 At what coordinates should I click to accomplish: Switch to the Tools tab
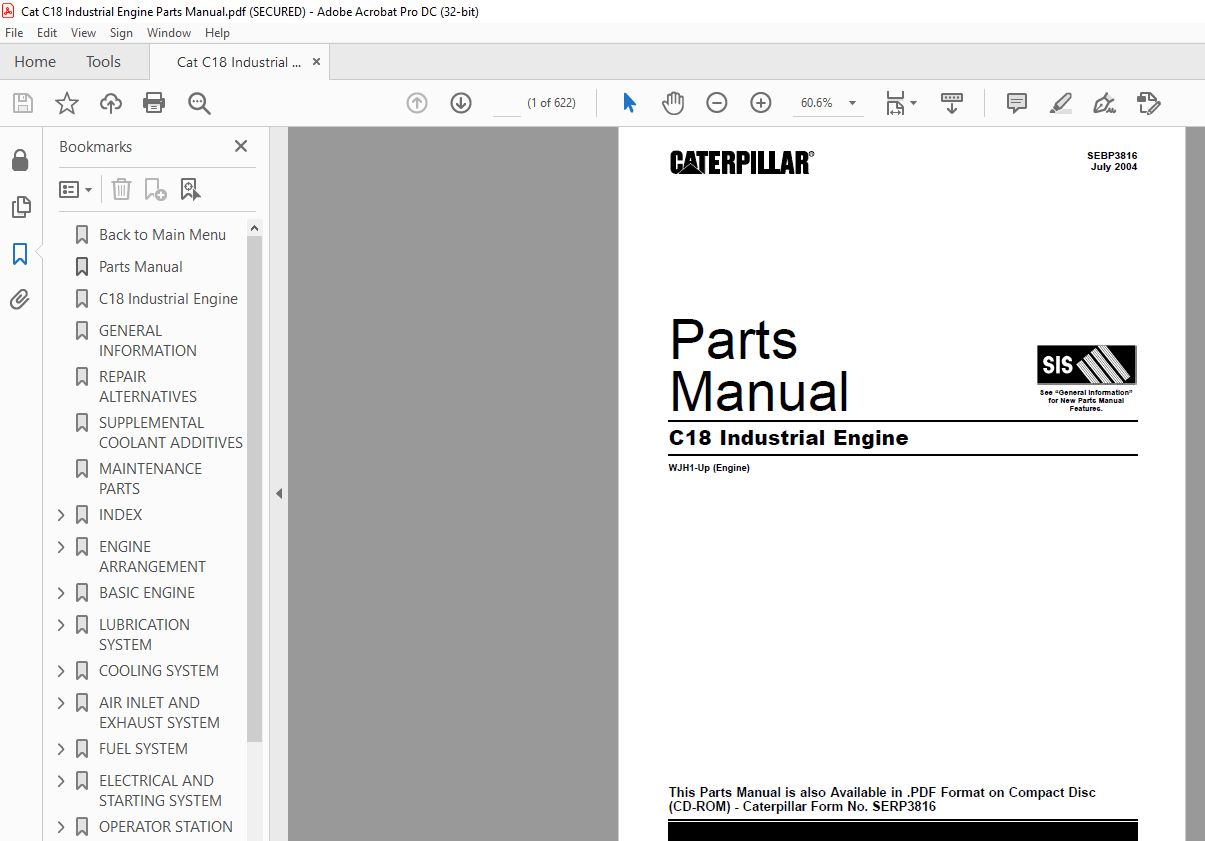click(x=103, y=62)
